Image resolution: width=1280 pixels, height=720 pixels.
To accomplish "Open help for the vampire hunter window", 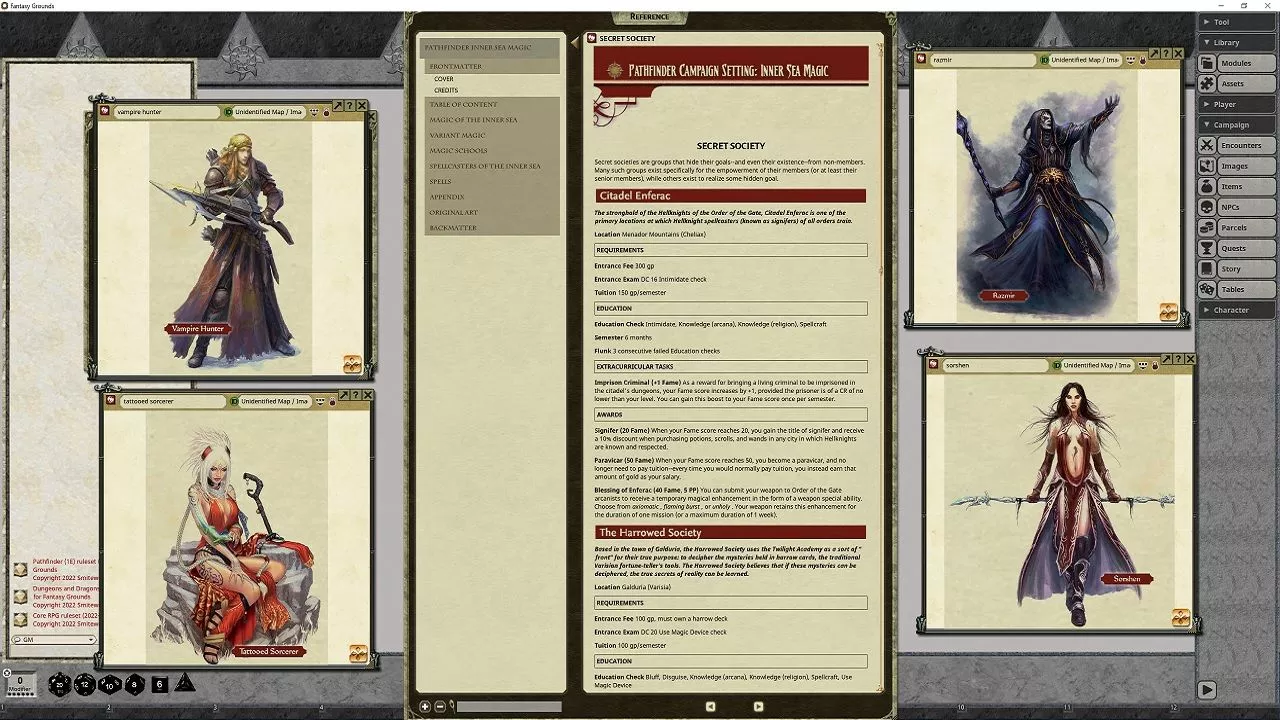I will (x=350, y=105).
